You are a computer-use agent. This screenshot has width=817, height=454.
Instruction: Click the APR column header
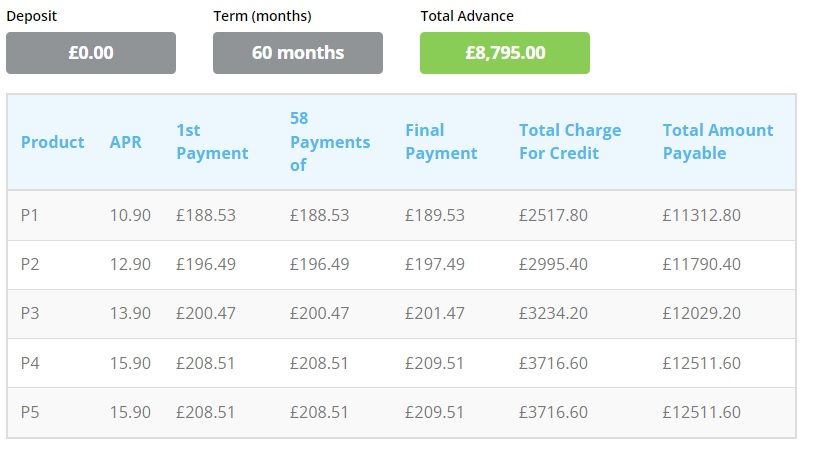(126, 142)
